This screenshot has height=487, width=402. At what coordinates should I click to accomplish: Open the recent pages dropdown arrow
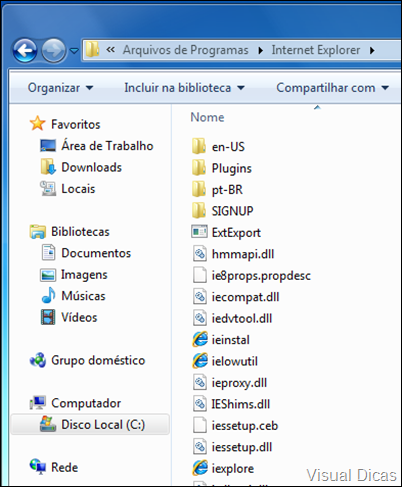pyautogui.click(x=74, y=51)
